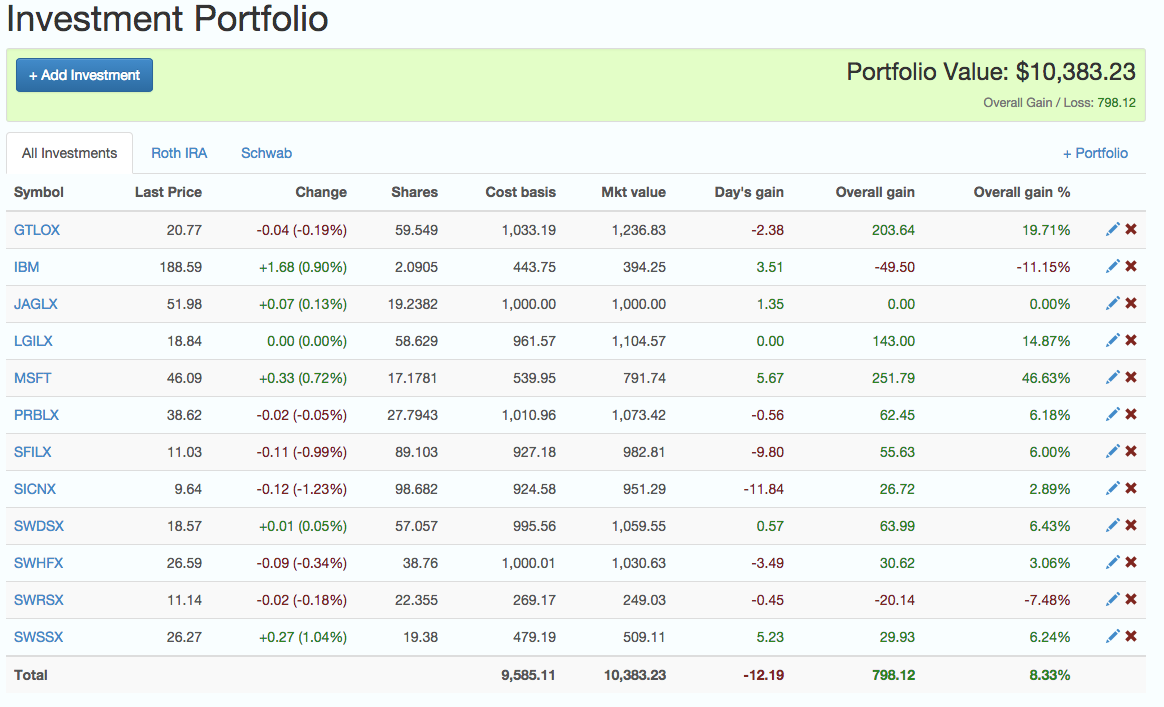Edit the PRBLX investment using pencil icon
Viewport: 1164px width, 707px height.
1112,415
